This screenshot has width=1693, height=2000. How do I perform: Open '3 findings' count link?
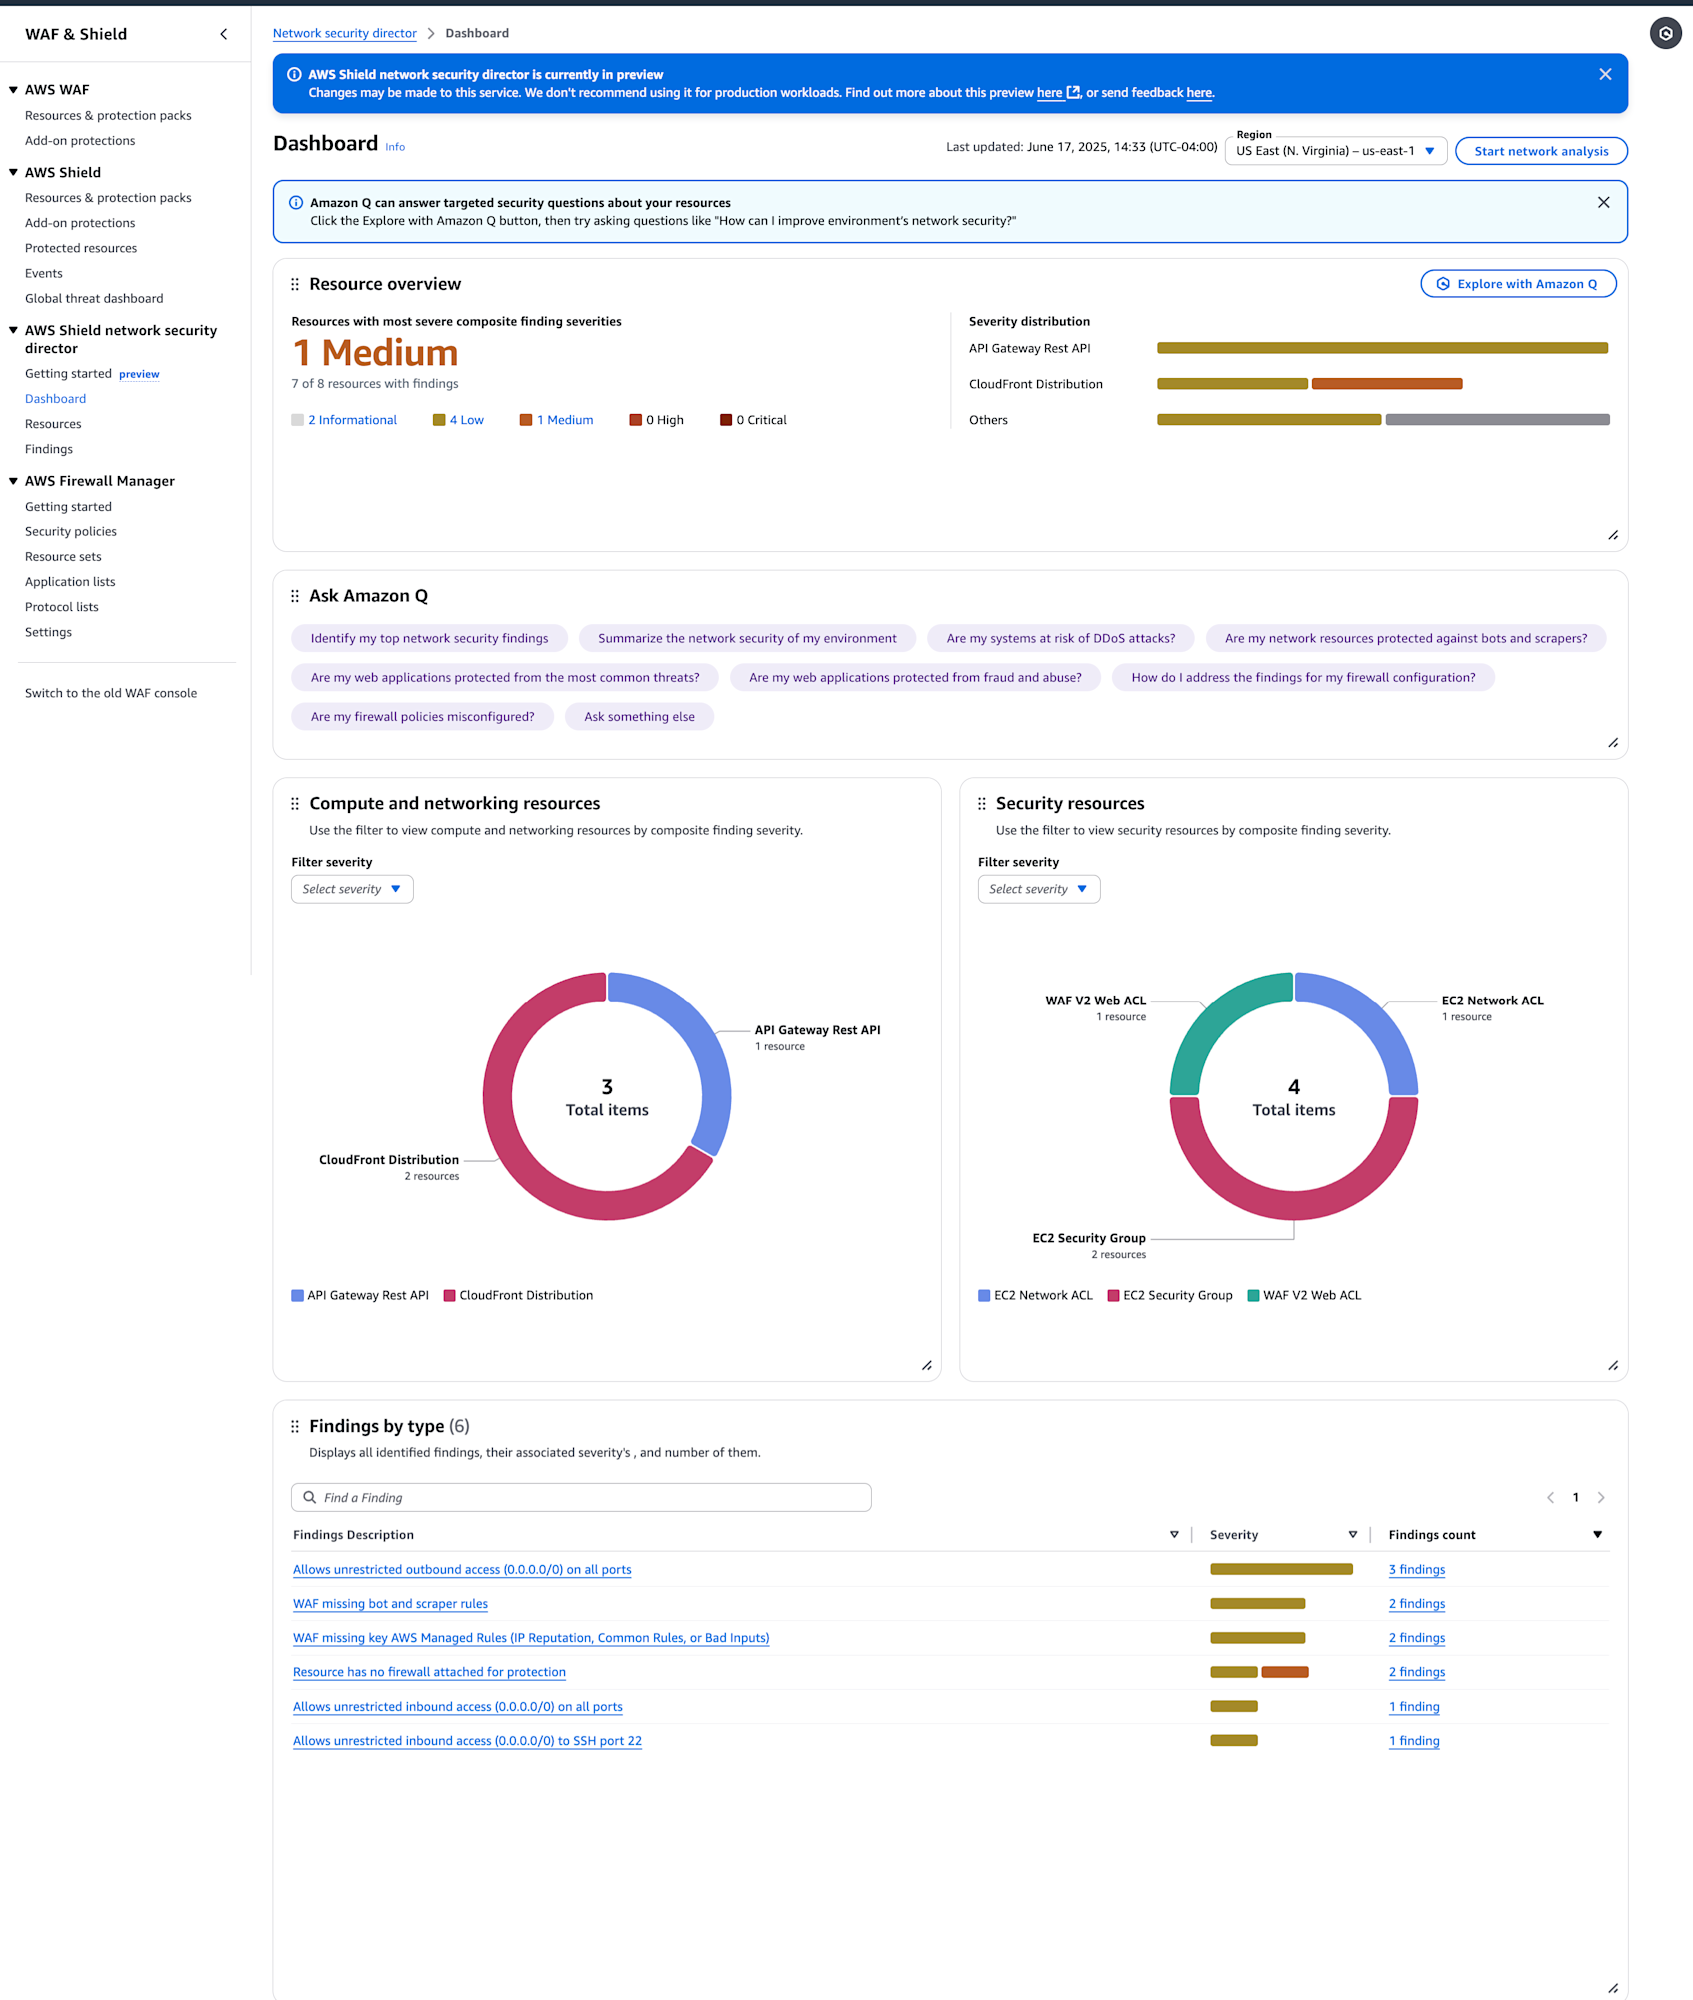[x=1417, y=1569]
